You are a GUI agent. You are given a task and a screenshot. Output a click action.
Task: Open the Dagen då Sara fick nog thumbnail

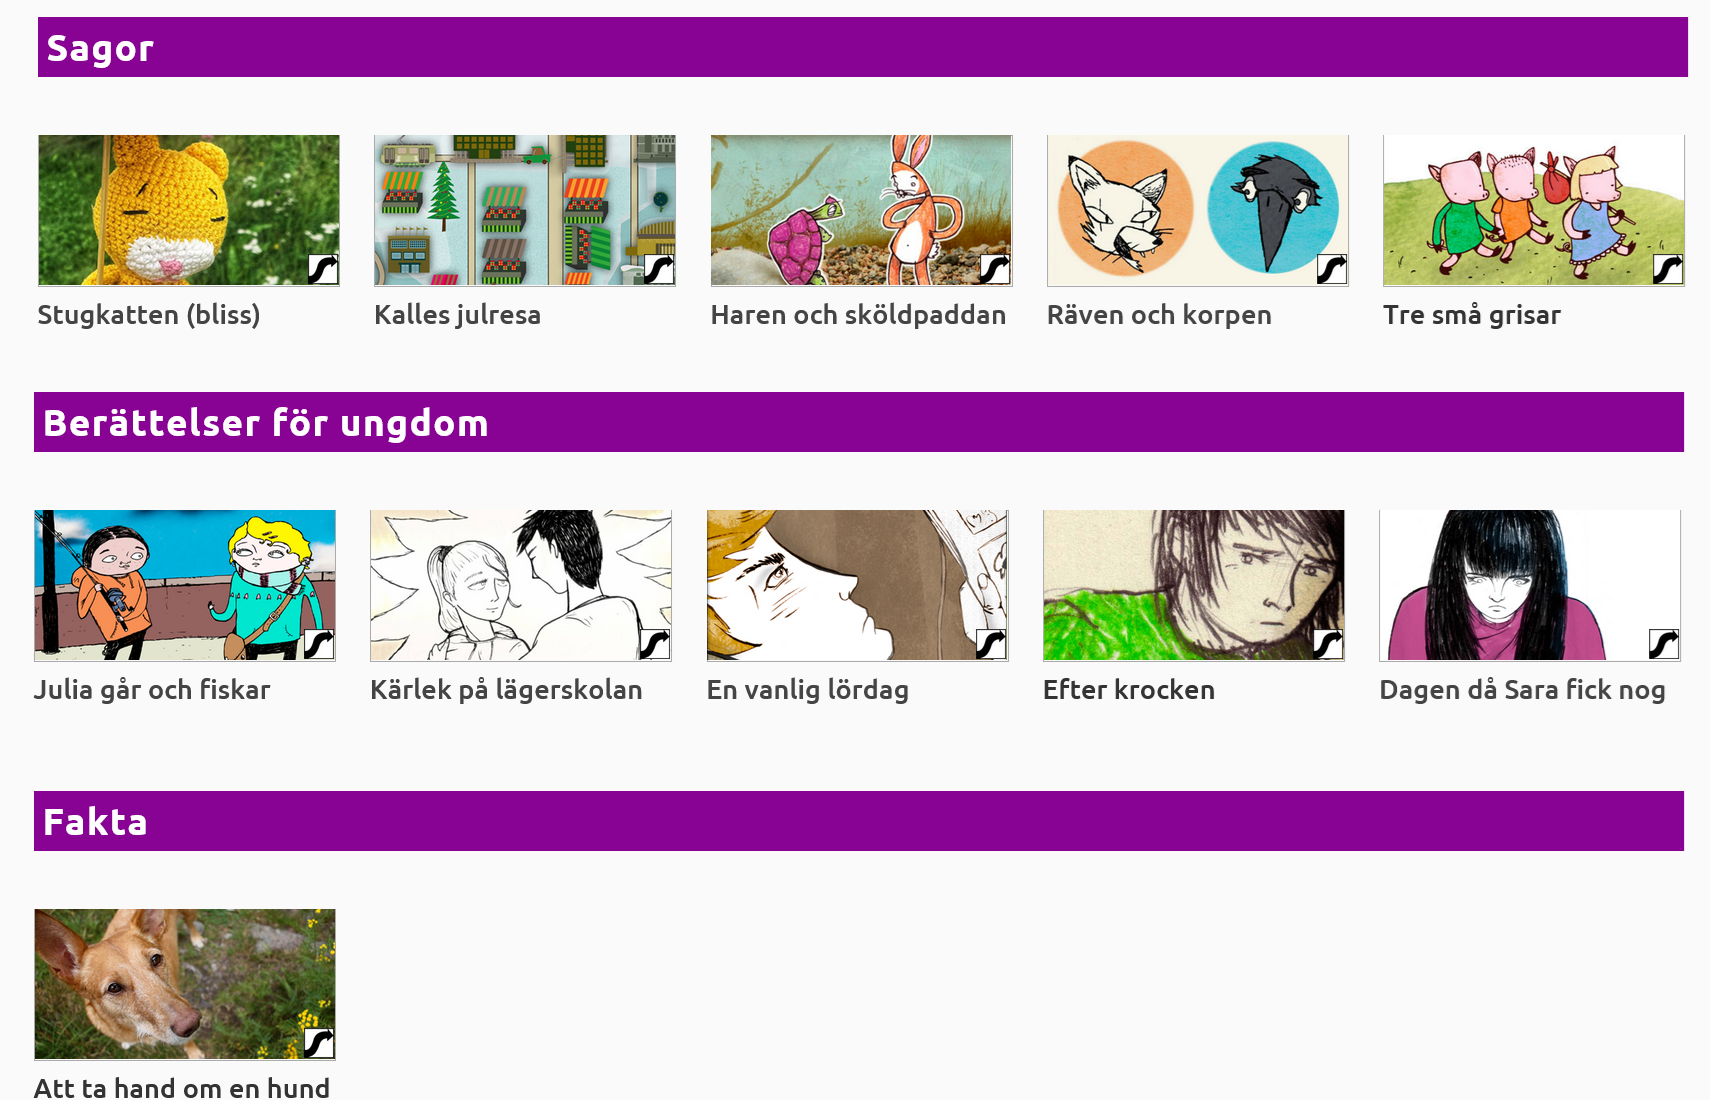tap(1530, 585)
